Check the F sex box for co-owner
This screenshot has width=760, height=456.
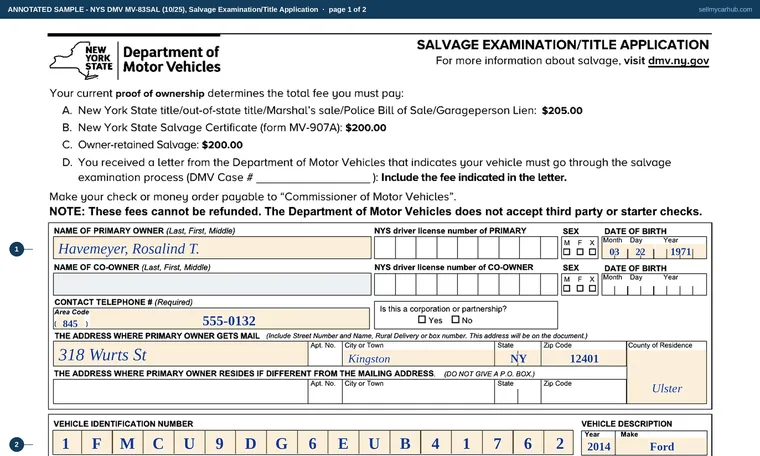(580, 288)
